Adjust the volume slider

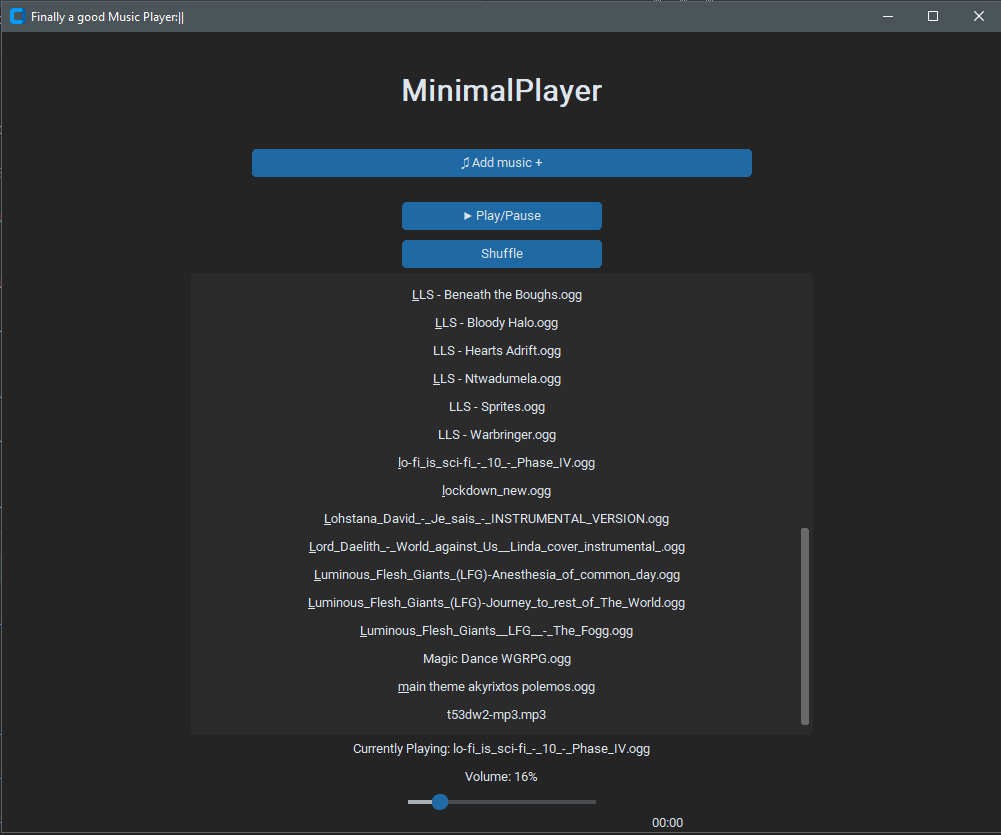coord(440,801)
